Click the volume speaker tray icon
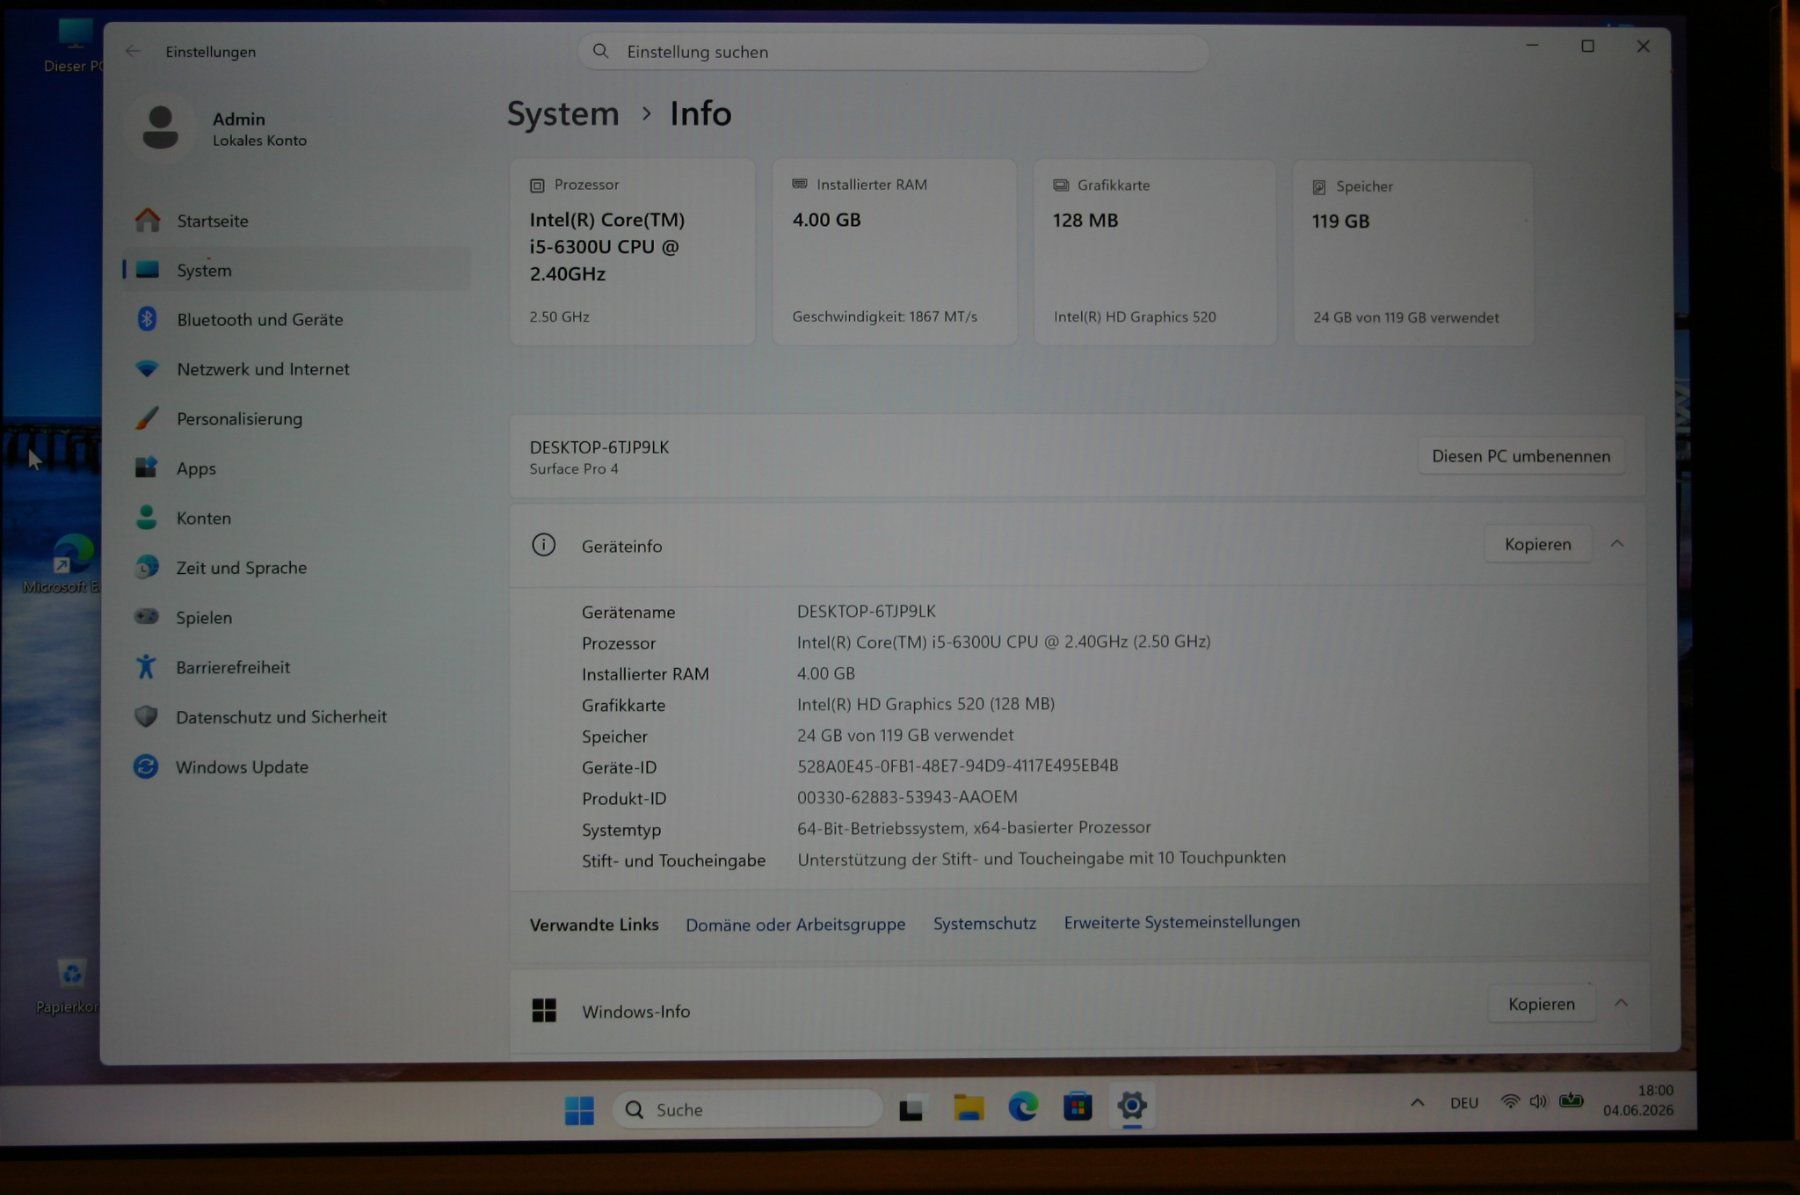 [1538, 1102]
